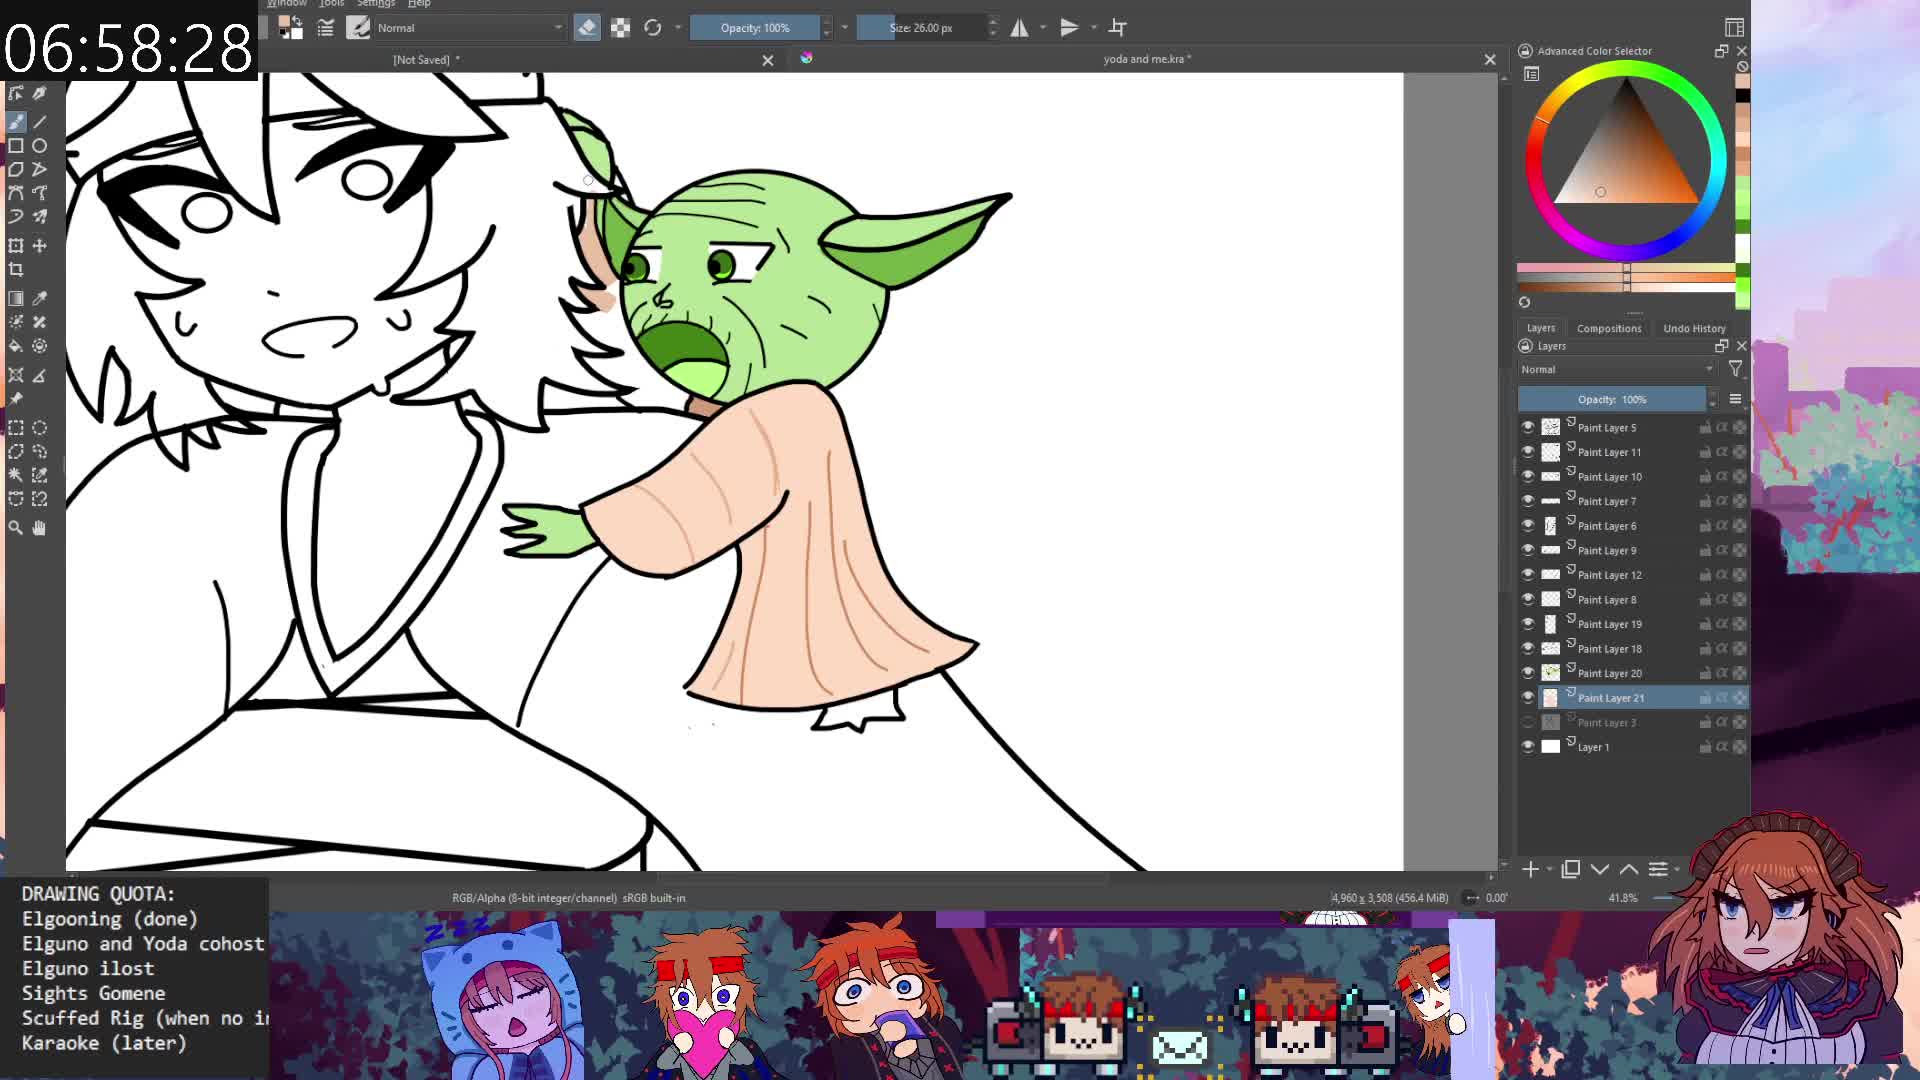1920x1080 pixels.
Task: Select the Line tool
Action: pos(40,121)
